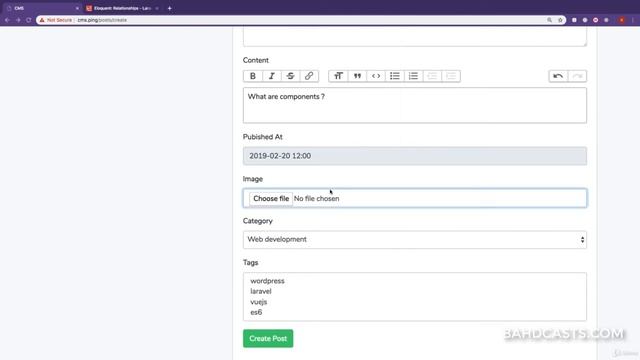Open the Published At date field
Image resolution: width=640 pixels, height=360 pixels.
coord(415,156)
